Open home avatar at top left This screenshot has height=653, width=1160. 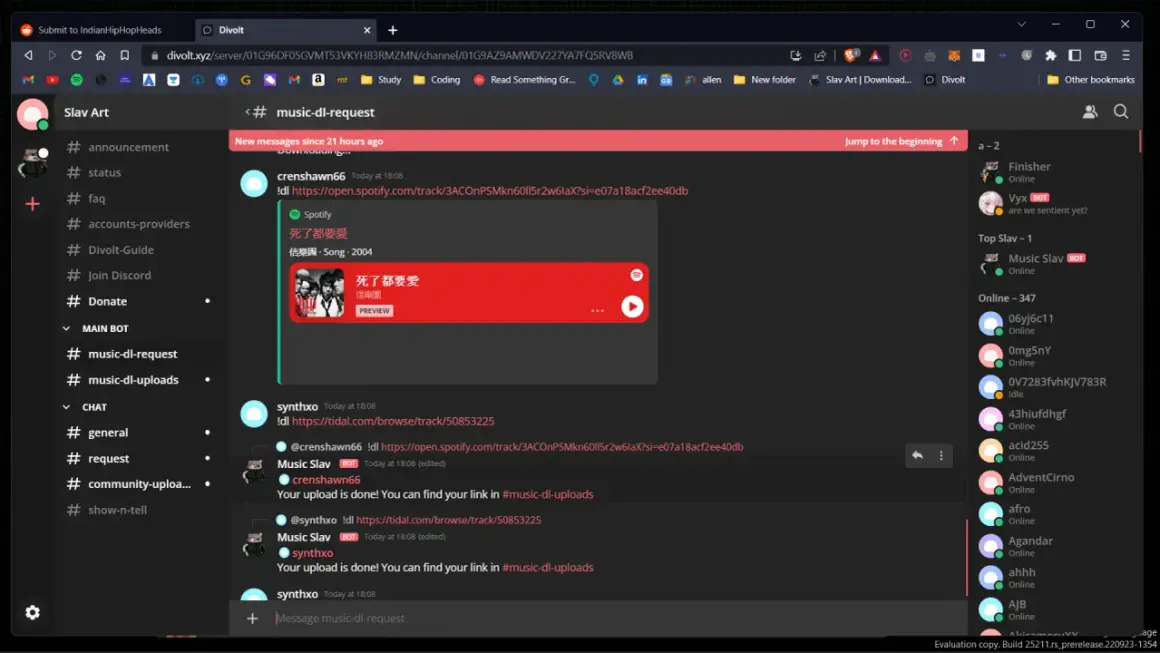[x=33, y=114]
